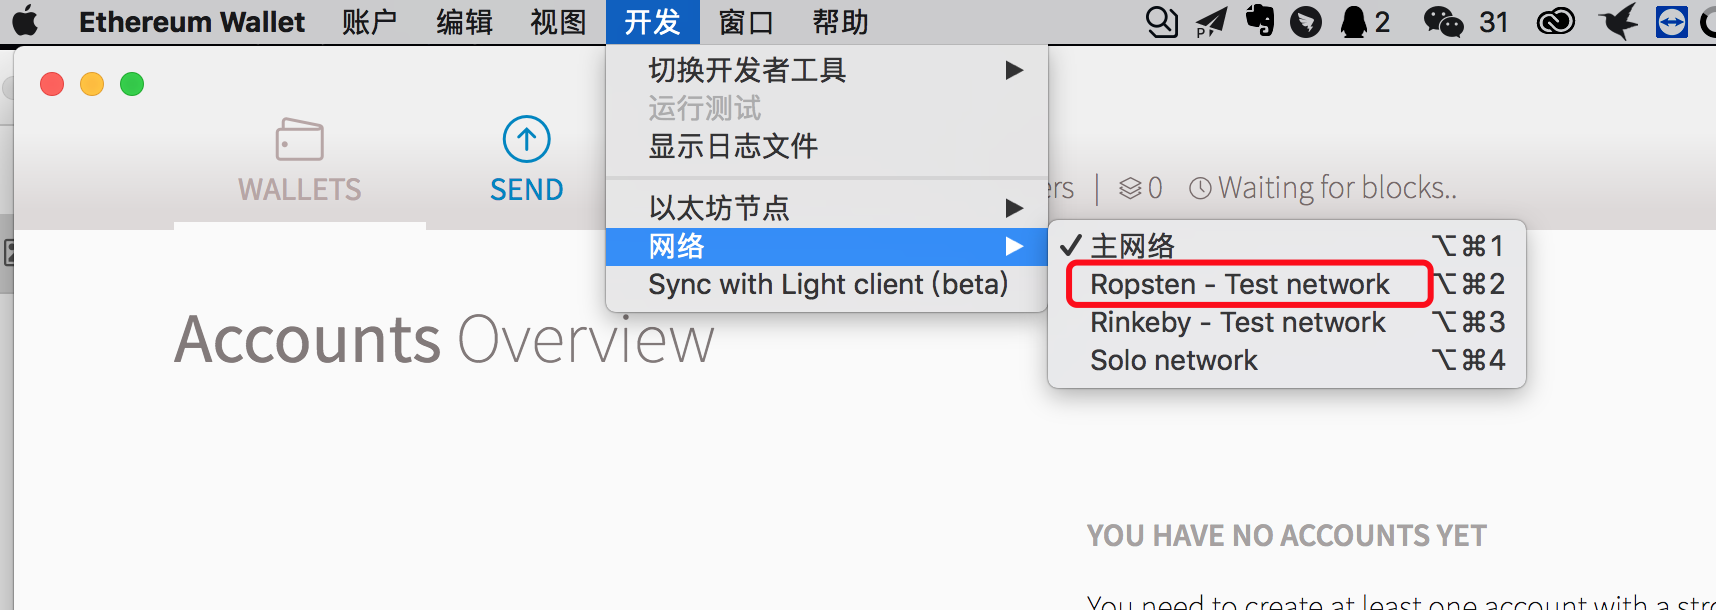Viewport: 1716px width, 610px height.
Task: Expand the highlighted 网络 submenu
Action: [826, 246]
